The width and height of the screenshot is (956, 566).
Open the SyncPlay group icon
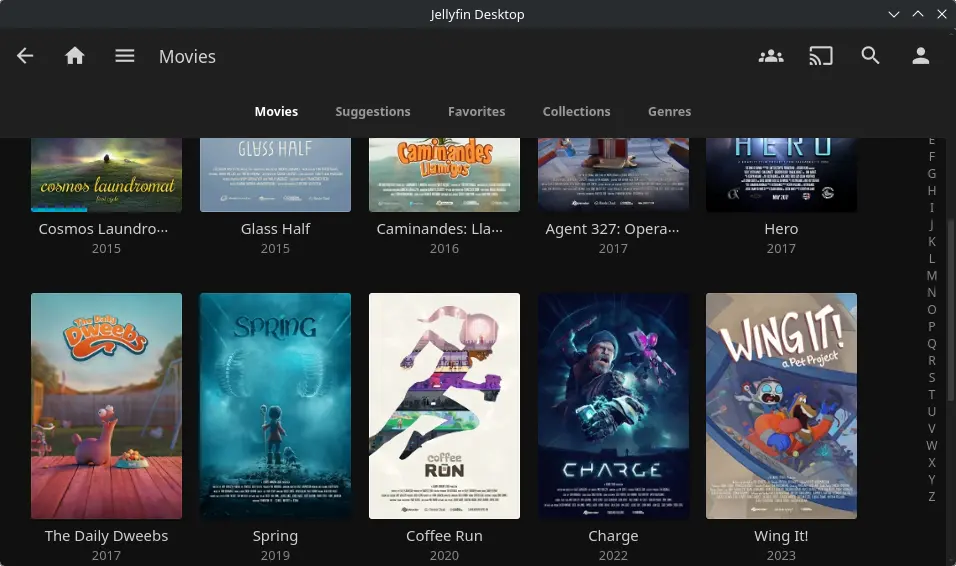point(771,56)
